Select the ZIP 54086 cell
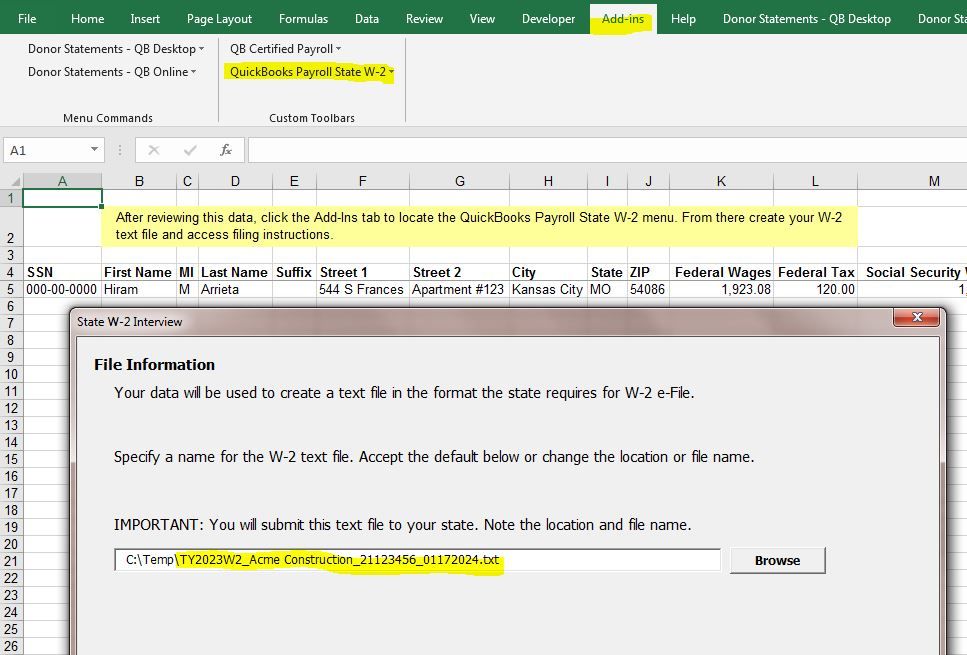 tap(649, 289)
